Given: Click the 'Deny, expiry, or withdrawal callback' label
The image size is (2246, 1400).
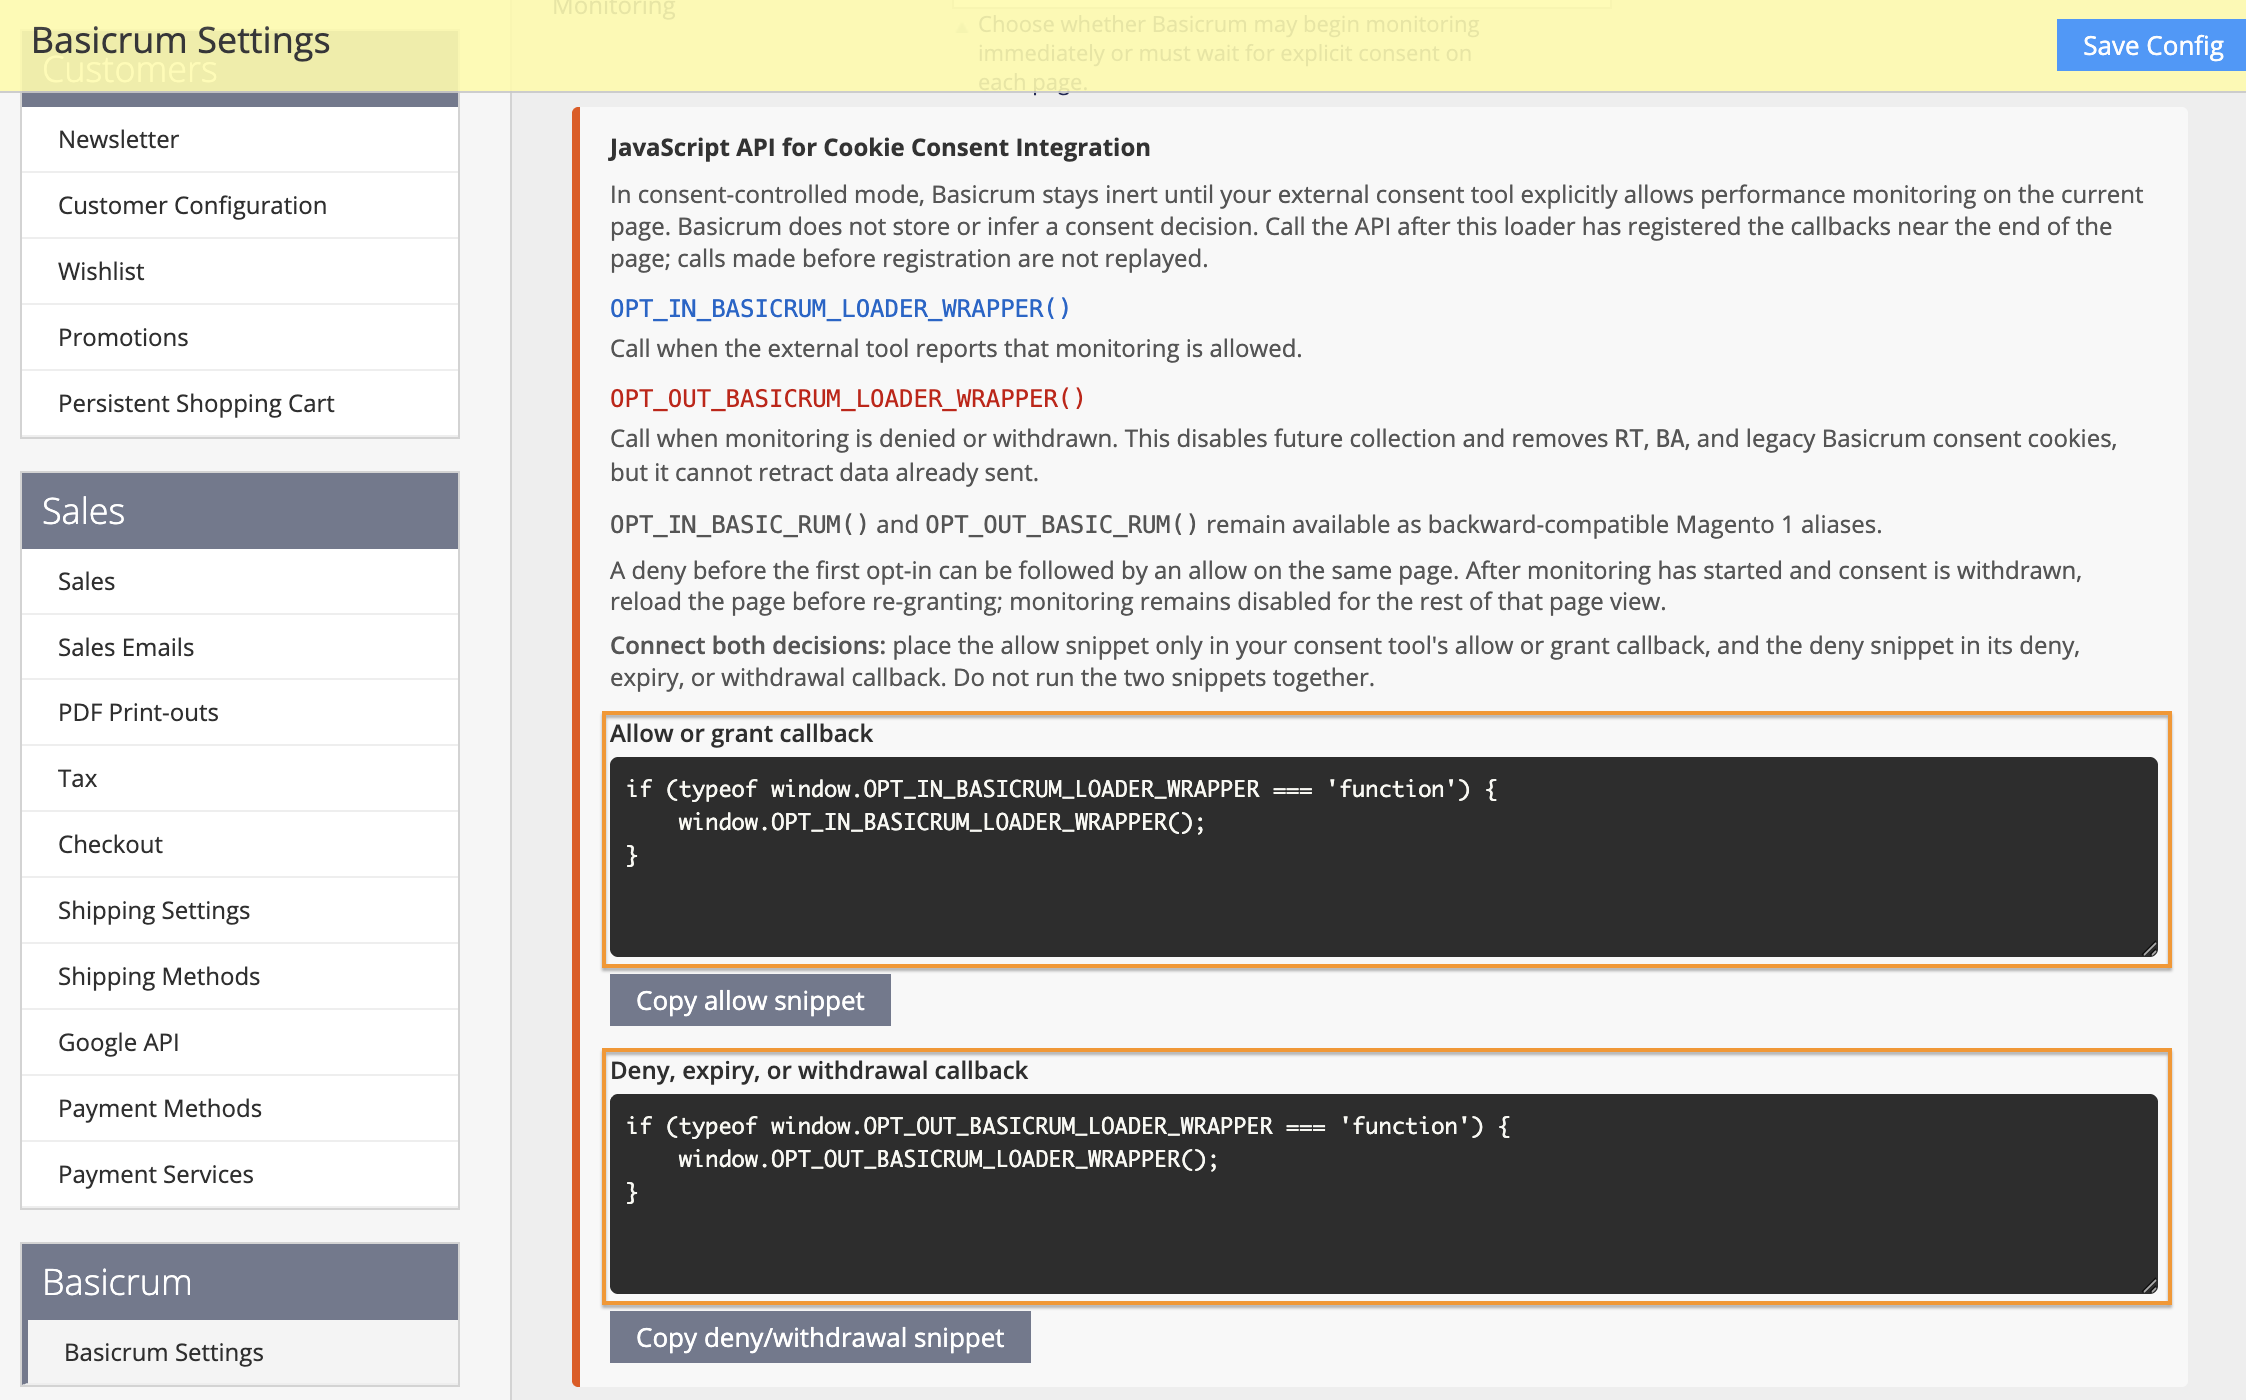Looking at the screenshot, I should coord(819,1070).
